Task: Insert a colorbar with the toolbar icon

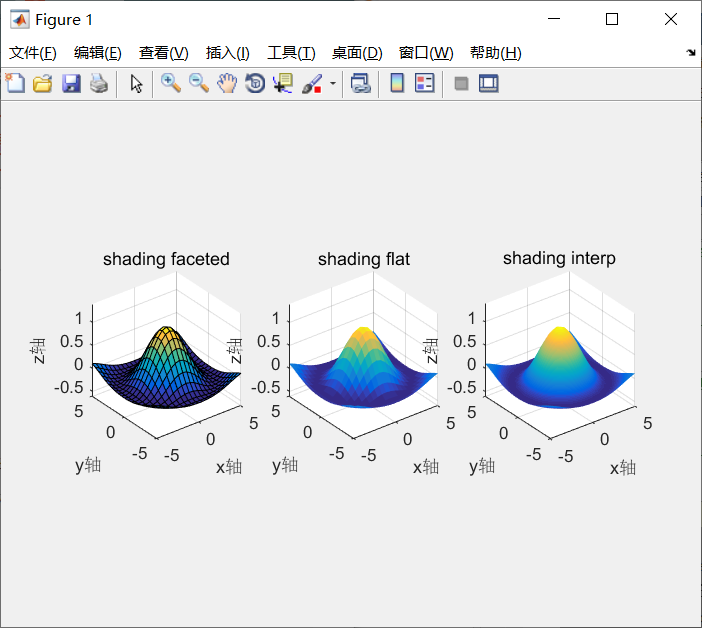Action: (x=397, y=84)
